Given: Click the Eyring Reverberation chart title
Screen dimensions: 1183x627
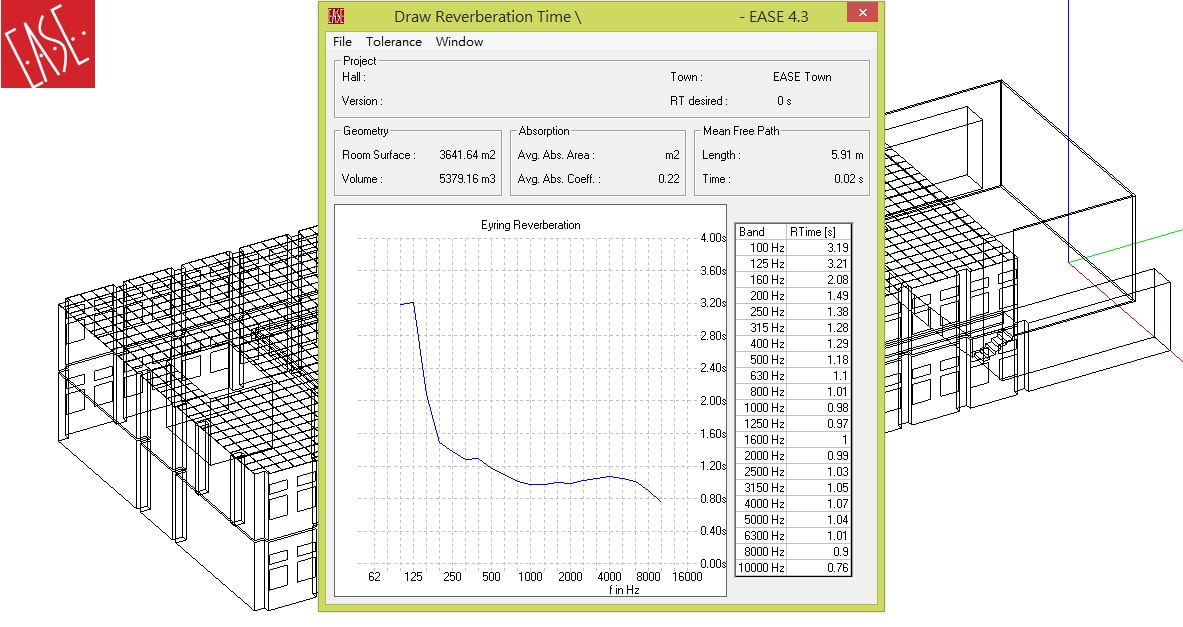Looking at the screenshot, I should (x=530, y=225).
